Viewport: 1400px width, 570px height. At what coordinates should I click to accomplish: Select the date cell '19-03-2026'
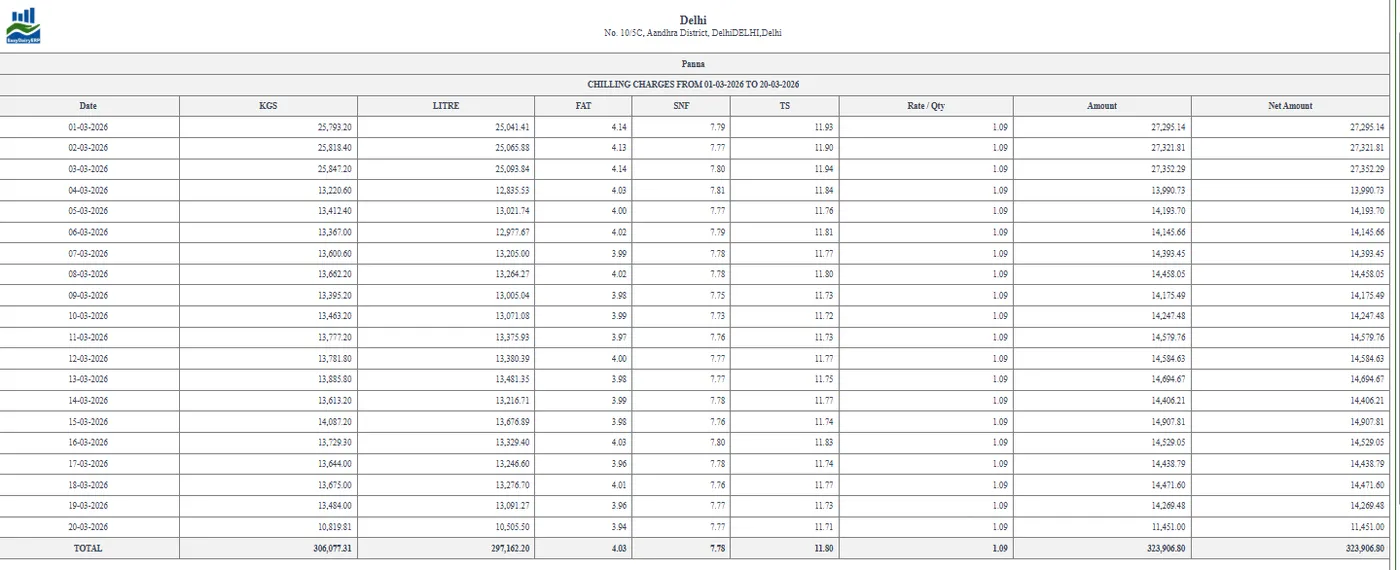89,505
